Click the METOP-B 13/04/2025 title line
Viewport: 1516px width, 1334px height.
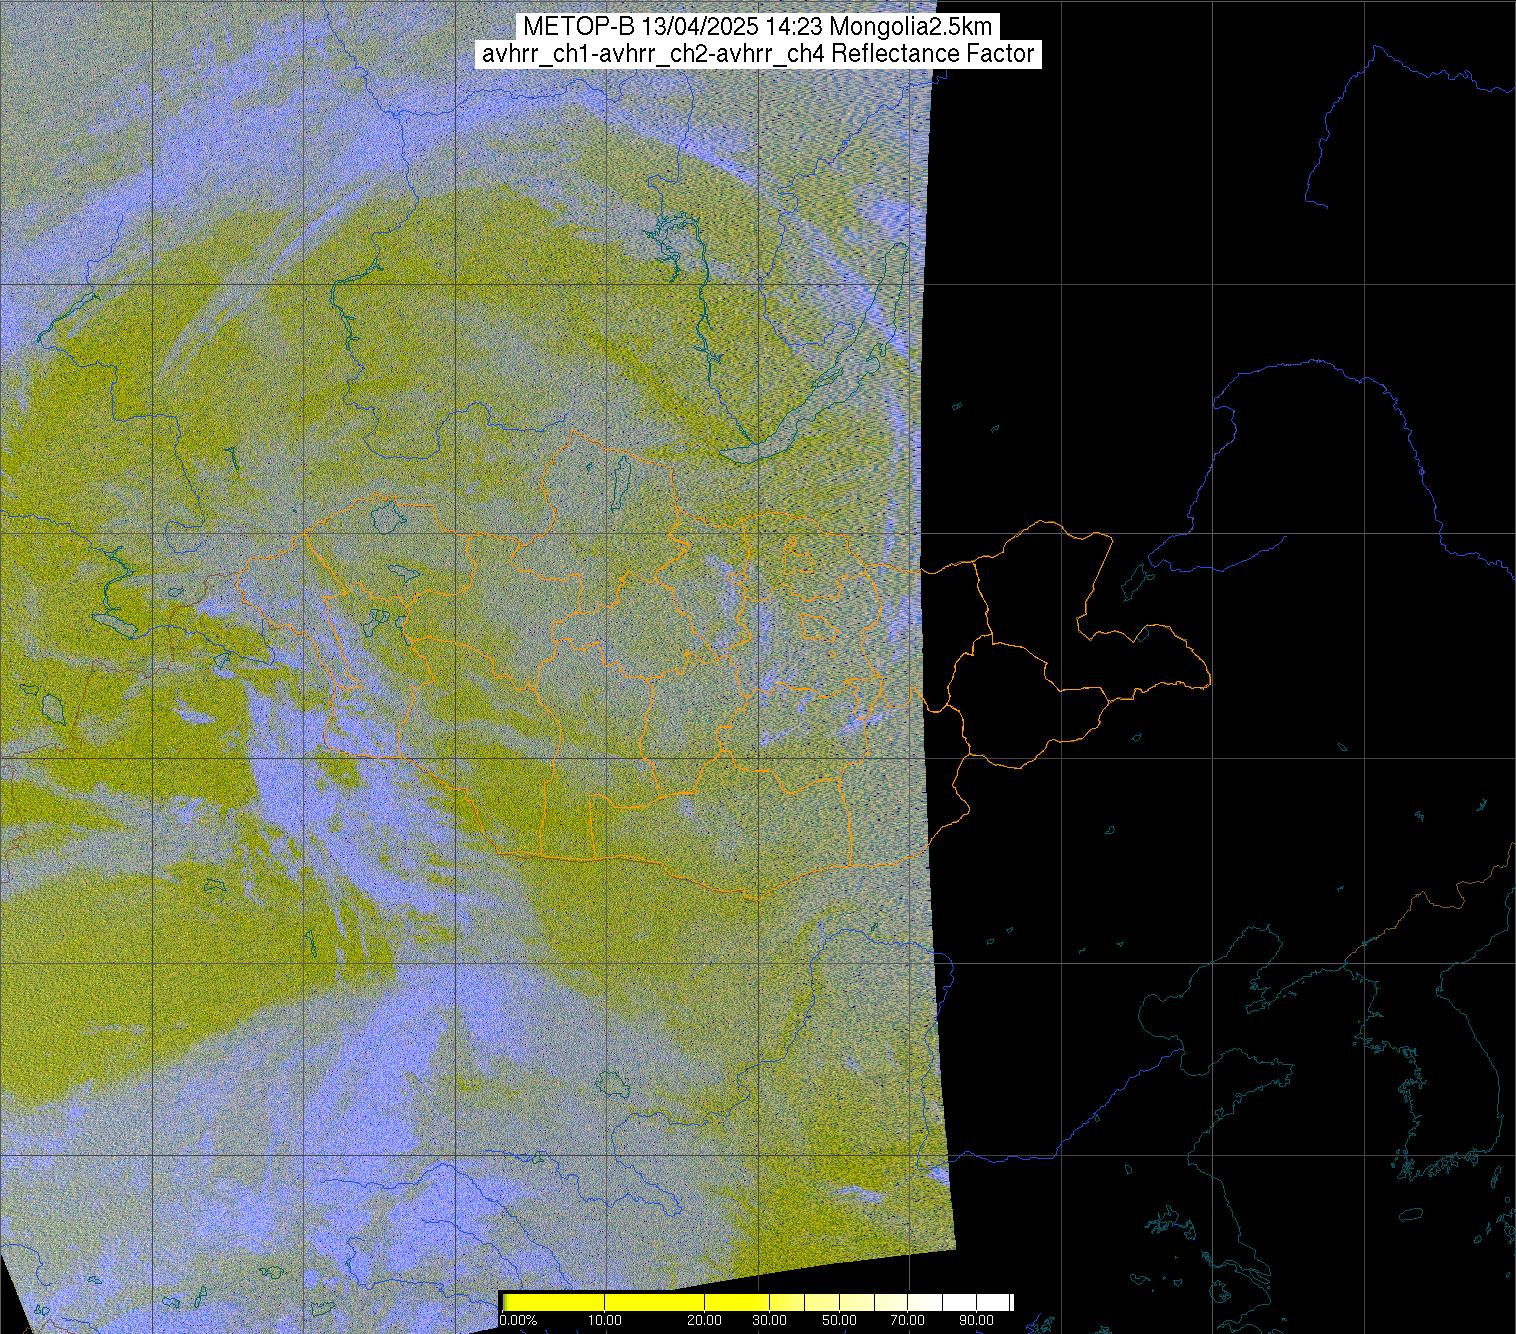click(758, 26)
